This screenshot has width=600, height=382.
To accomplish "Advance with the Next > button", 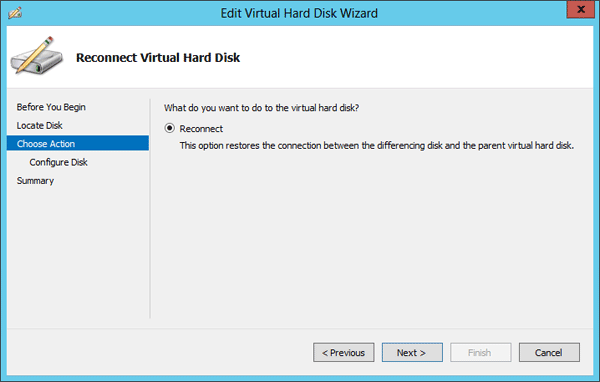I will click(412, 352).
